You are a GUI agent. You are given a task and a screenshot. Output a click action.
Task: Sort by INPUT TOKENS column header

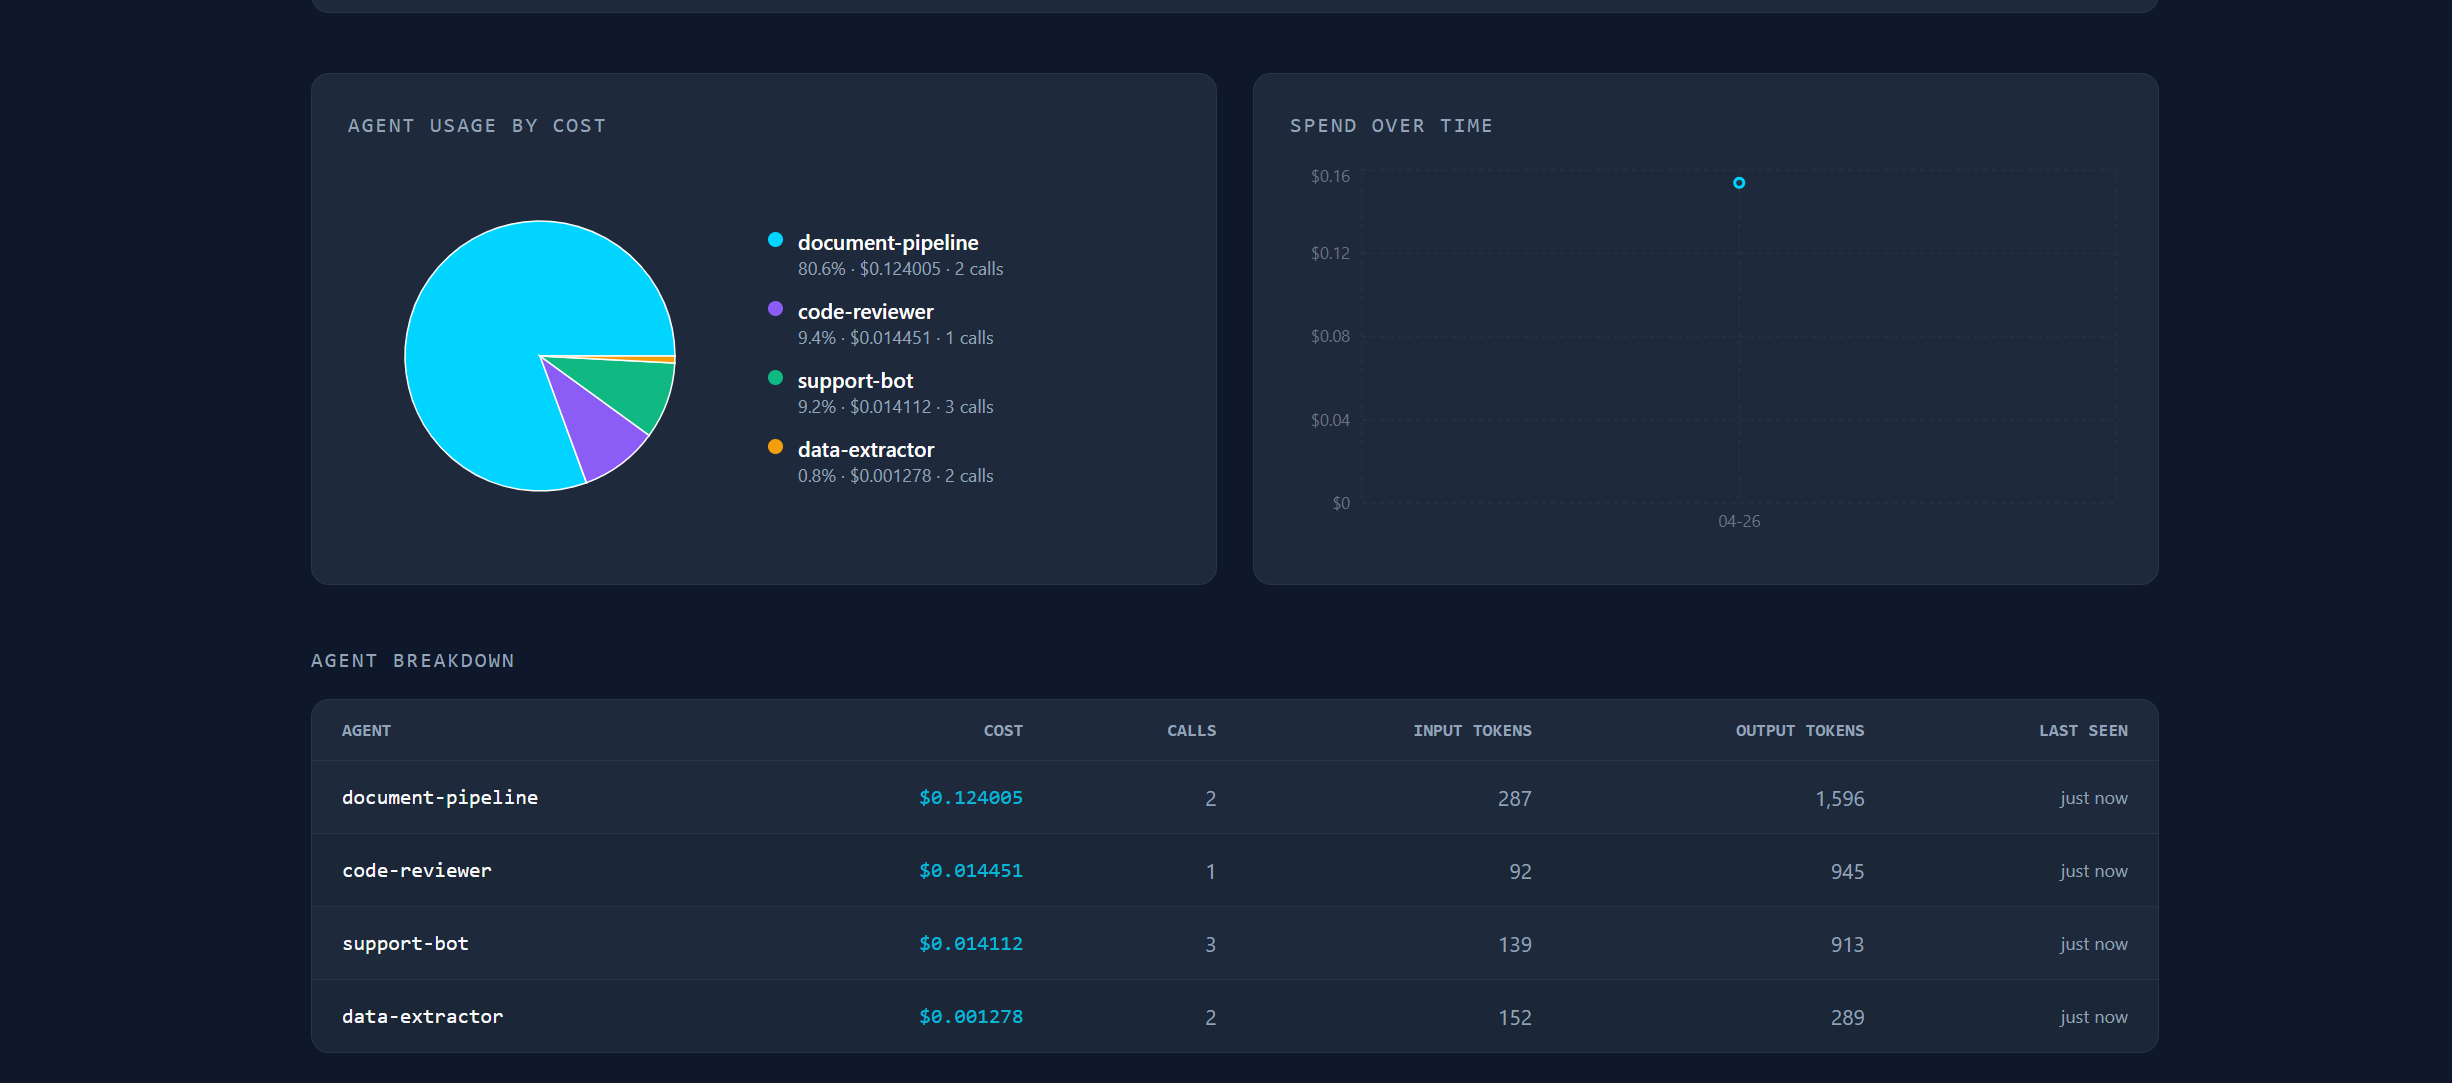[1471, 731]
